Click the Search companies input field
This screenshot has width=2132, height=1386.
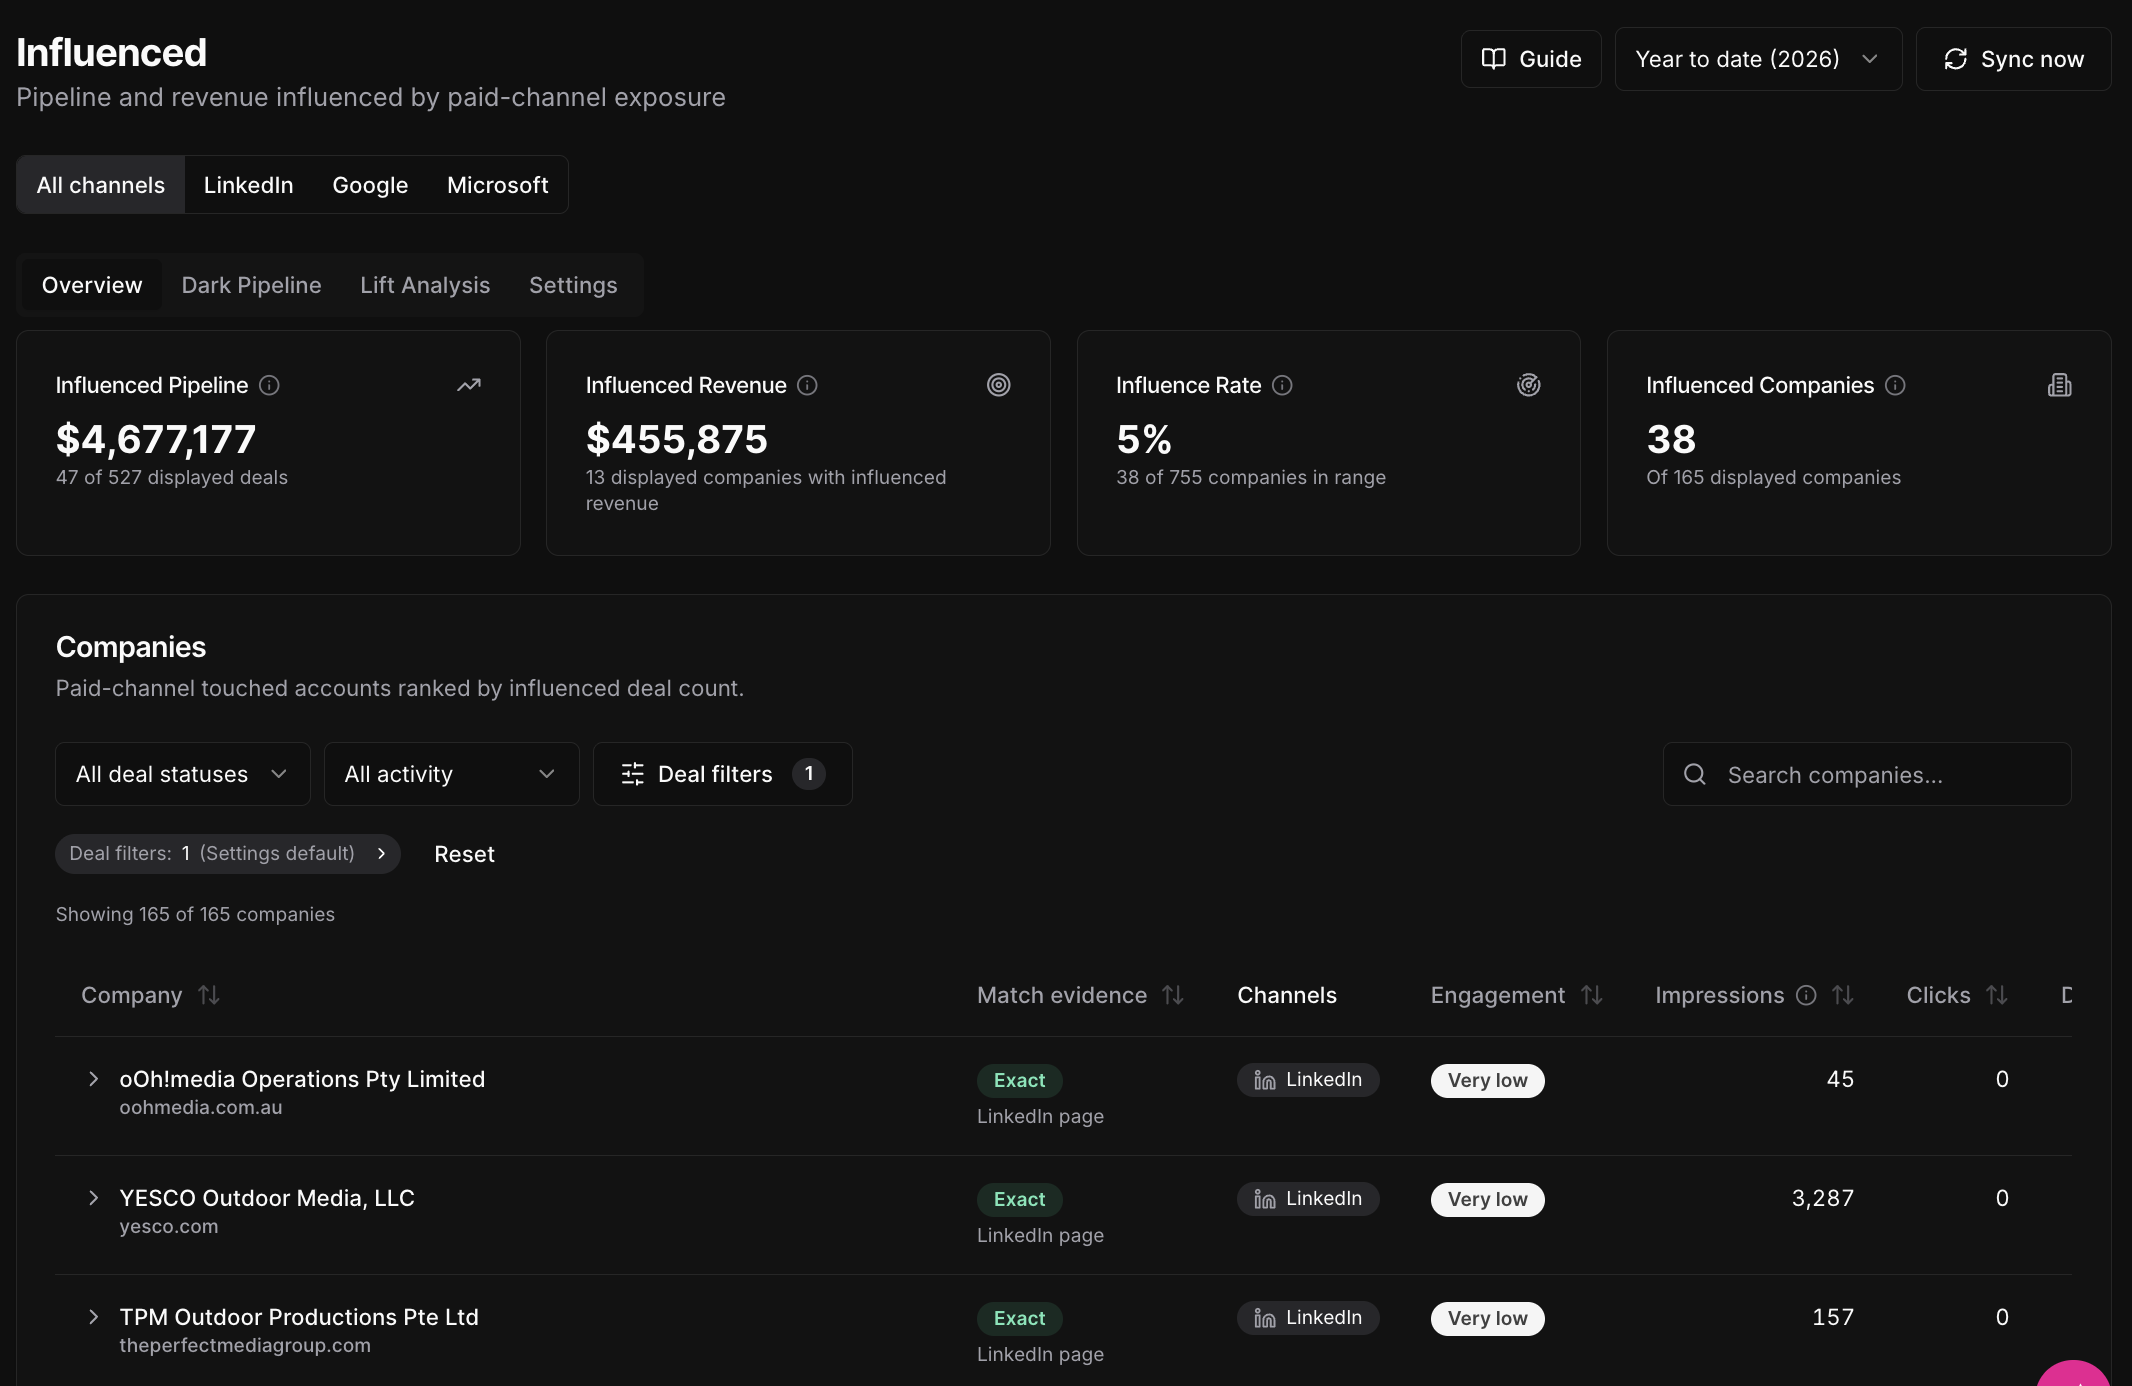coord(1866,774)
